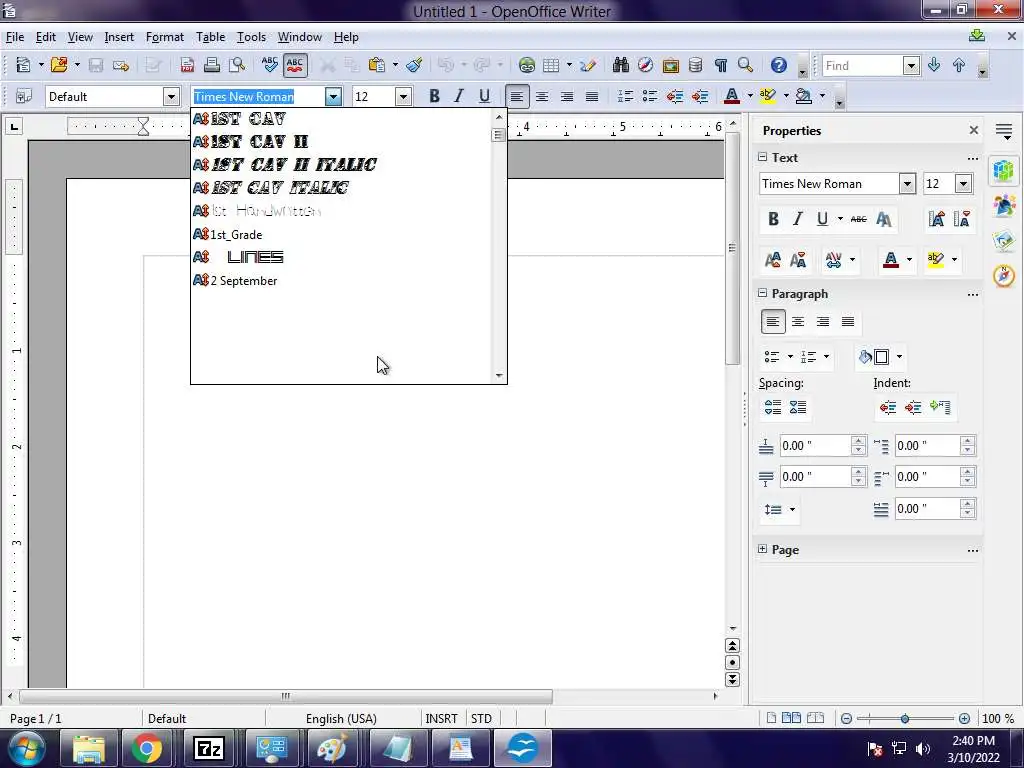This screenshot has width=1024, height=768.
Task: Open Page Preview icon
Action: pos(237,65)
